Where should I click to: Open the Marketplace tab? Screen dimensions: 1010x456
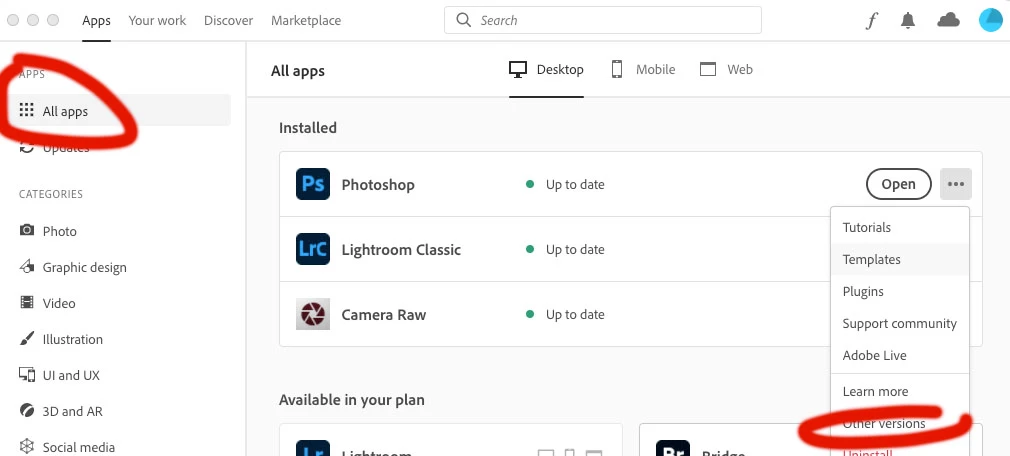(x=306, y=21)
